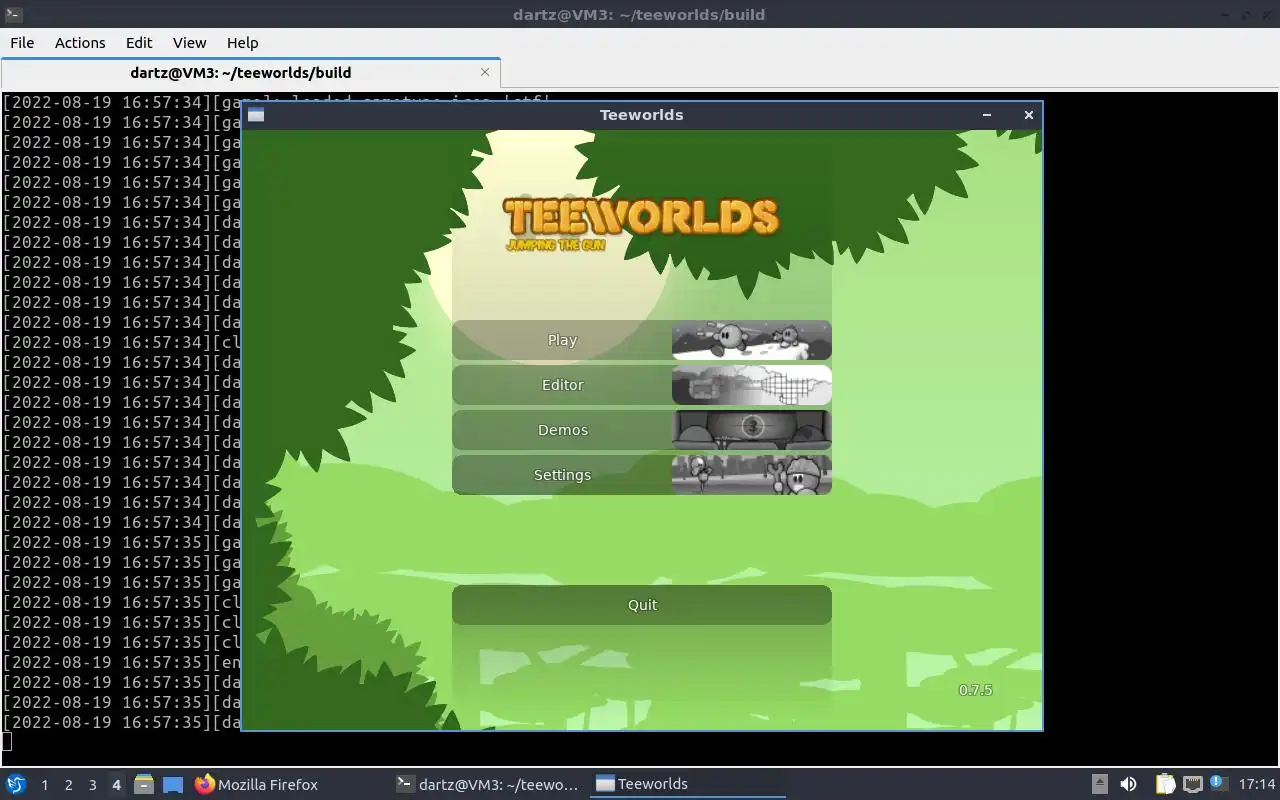Click the Demos thumbnail showing the countdown number

click(752, 430)
